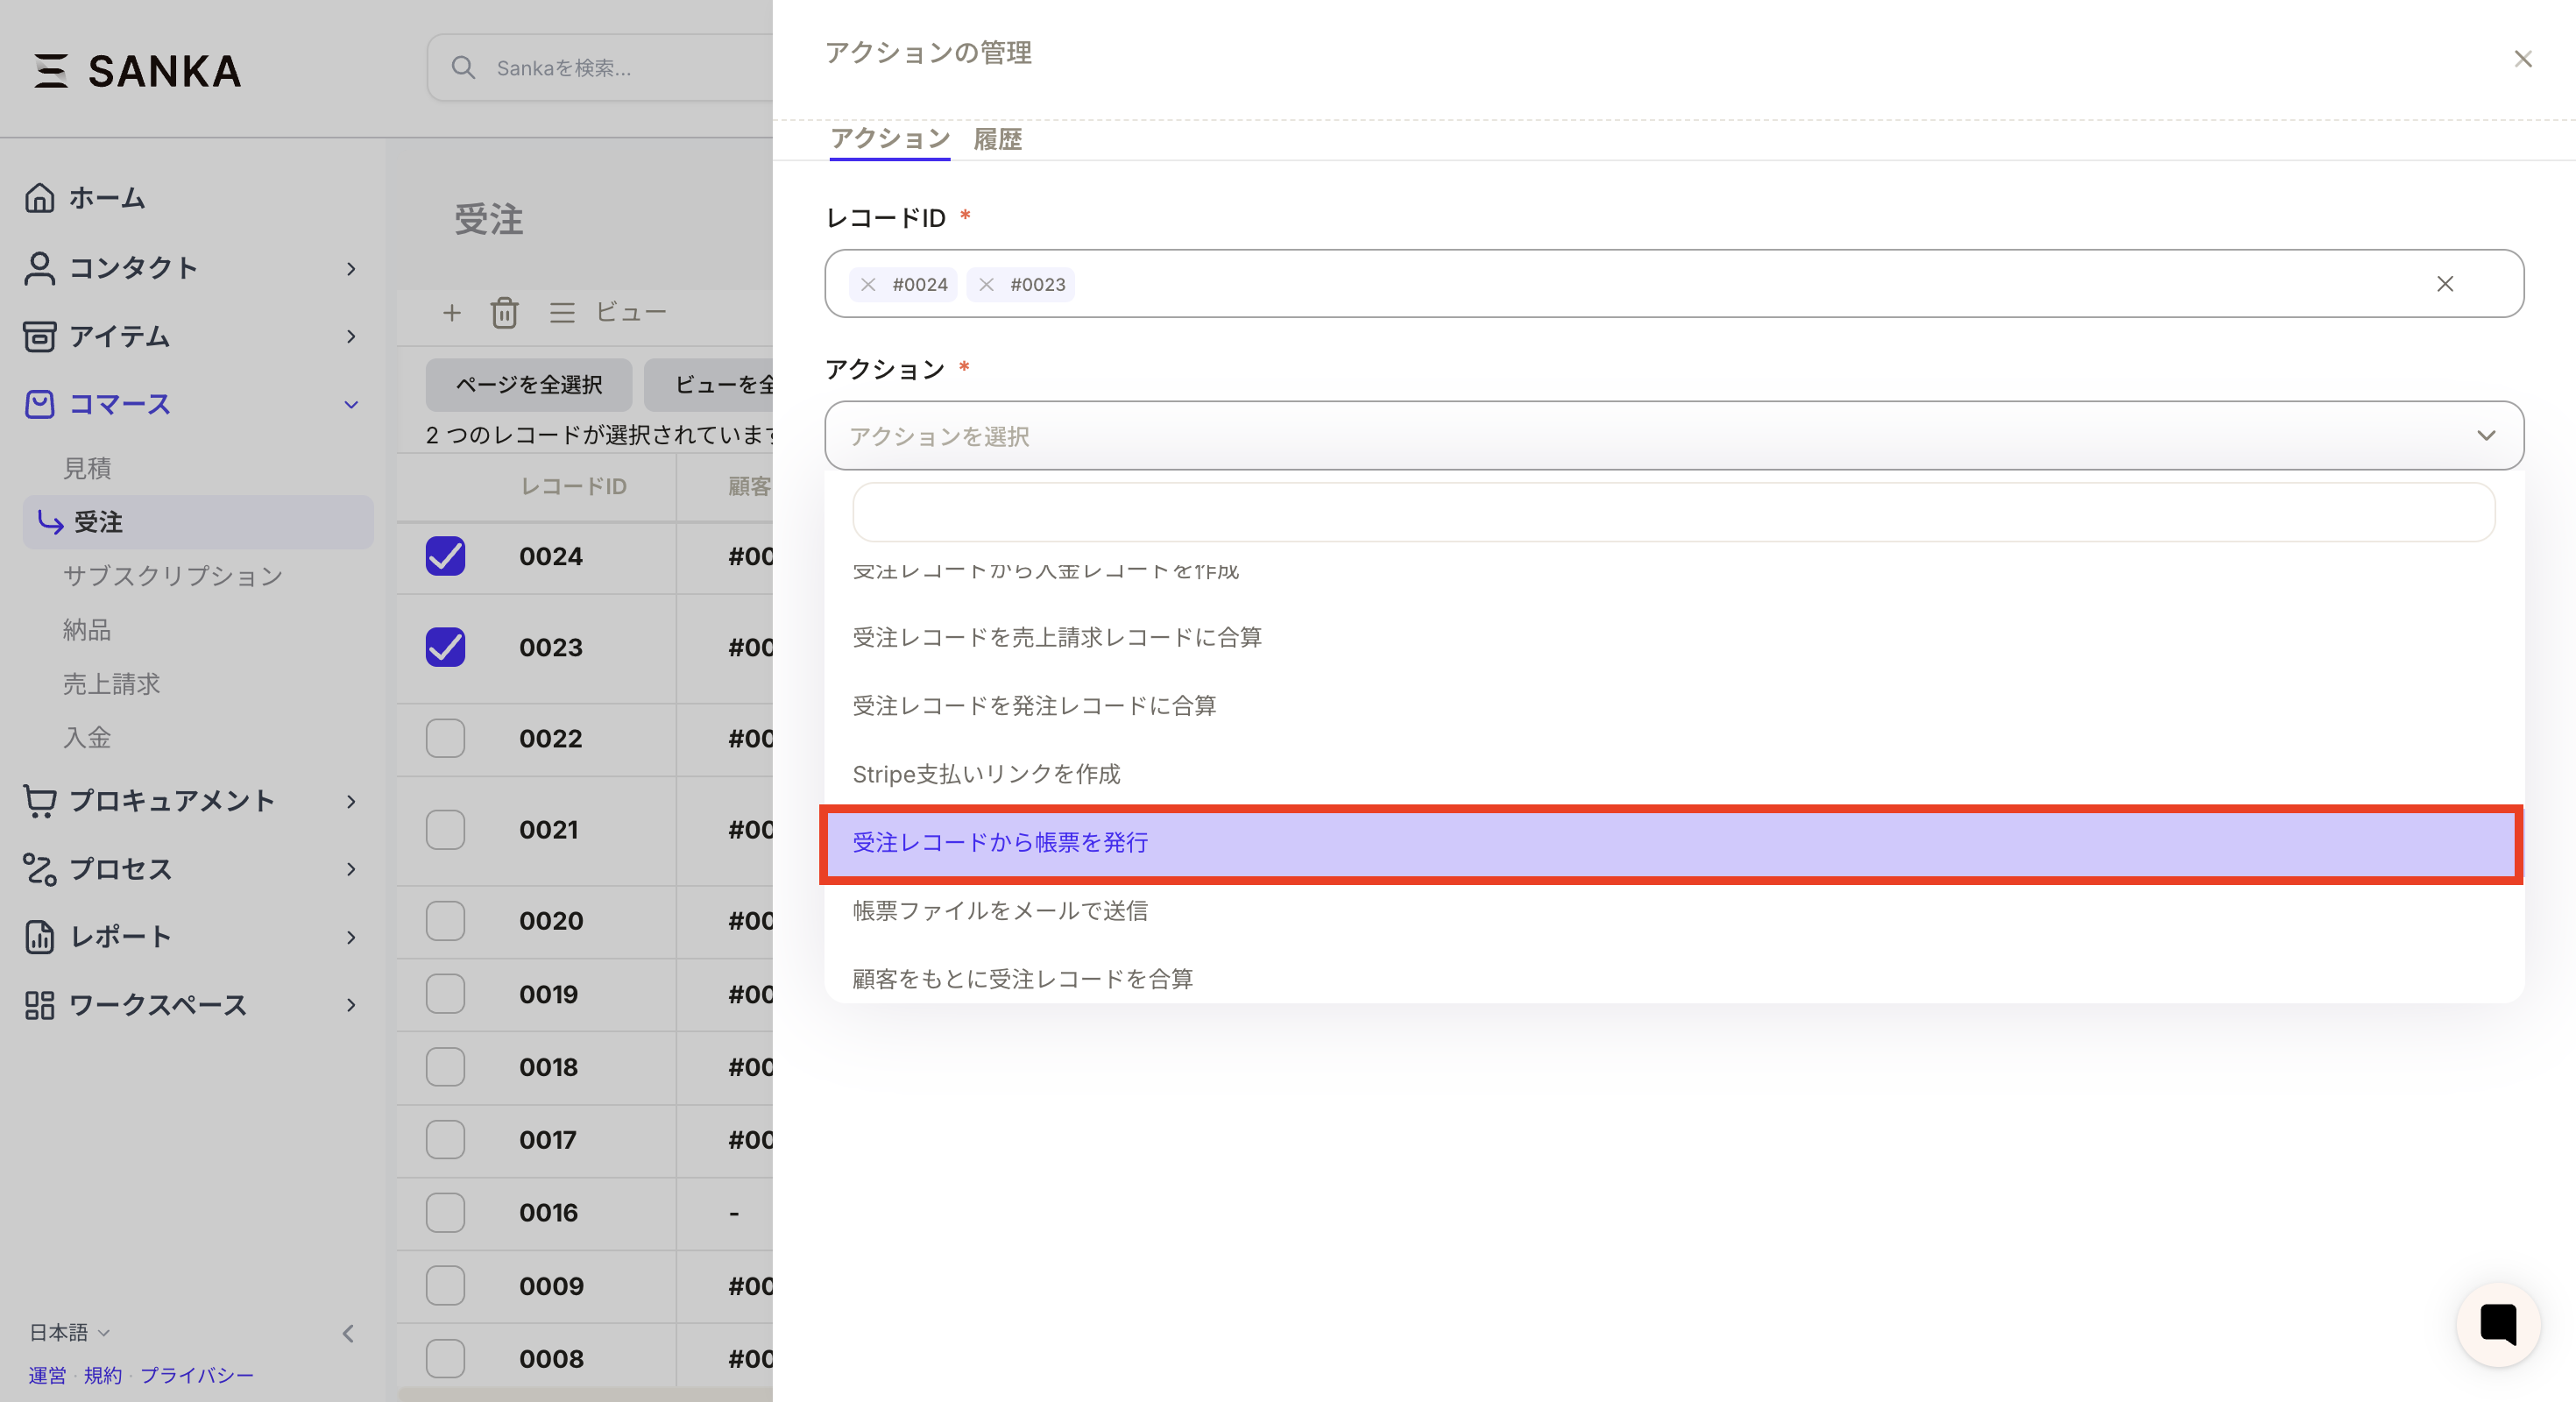The width and height of the screenshot is (2576, 1402).
Task: Open the 日本語 language selector
Action: (x=68, y=1332)
